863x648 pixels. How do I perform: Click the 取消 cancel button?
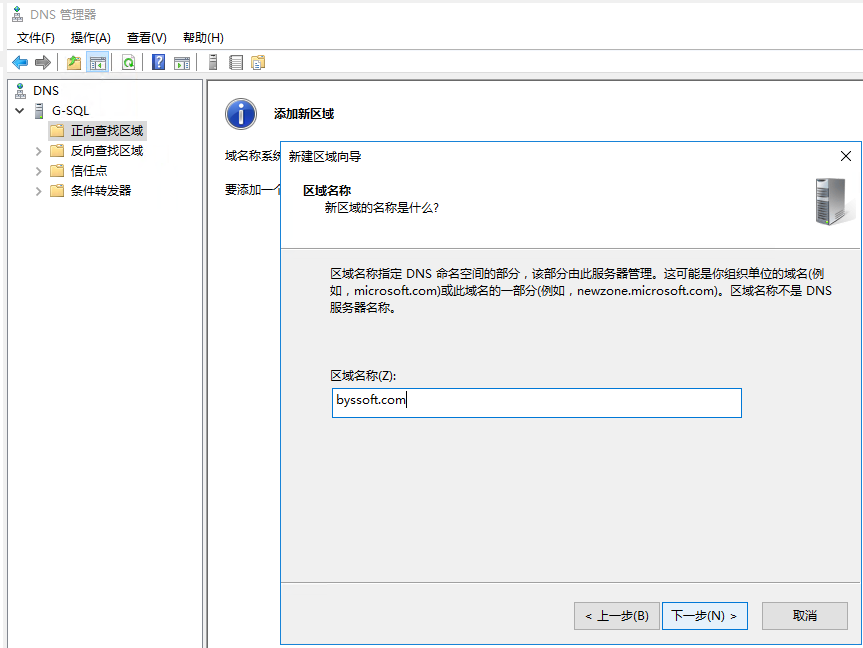805,616
